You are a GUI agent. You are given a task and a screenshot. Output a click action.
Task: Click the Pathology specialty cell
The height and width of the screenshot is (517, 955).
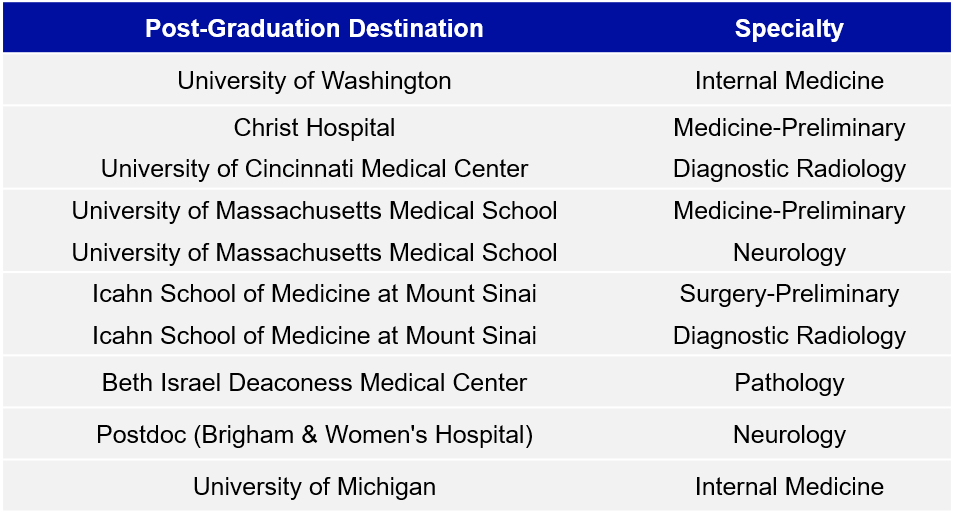789,382
